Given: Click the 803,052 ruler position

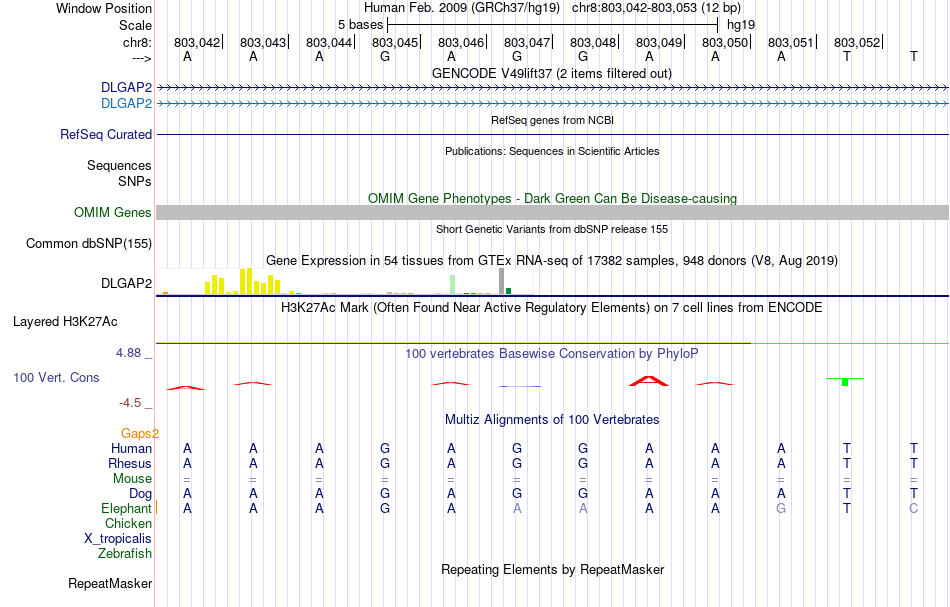Looking at the screenshot, I should click(857, 42).
